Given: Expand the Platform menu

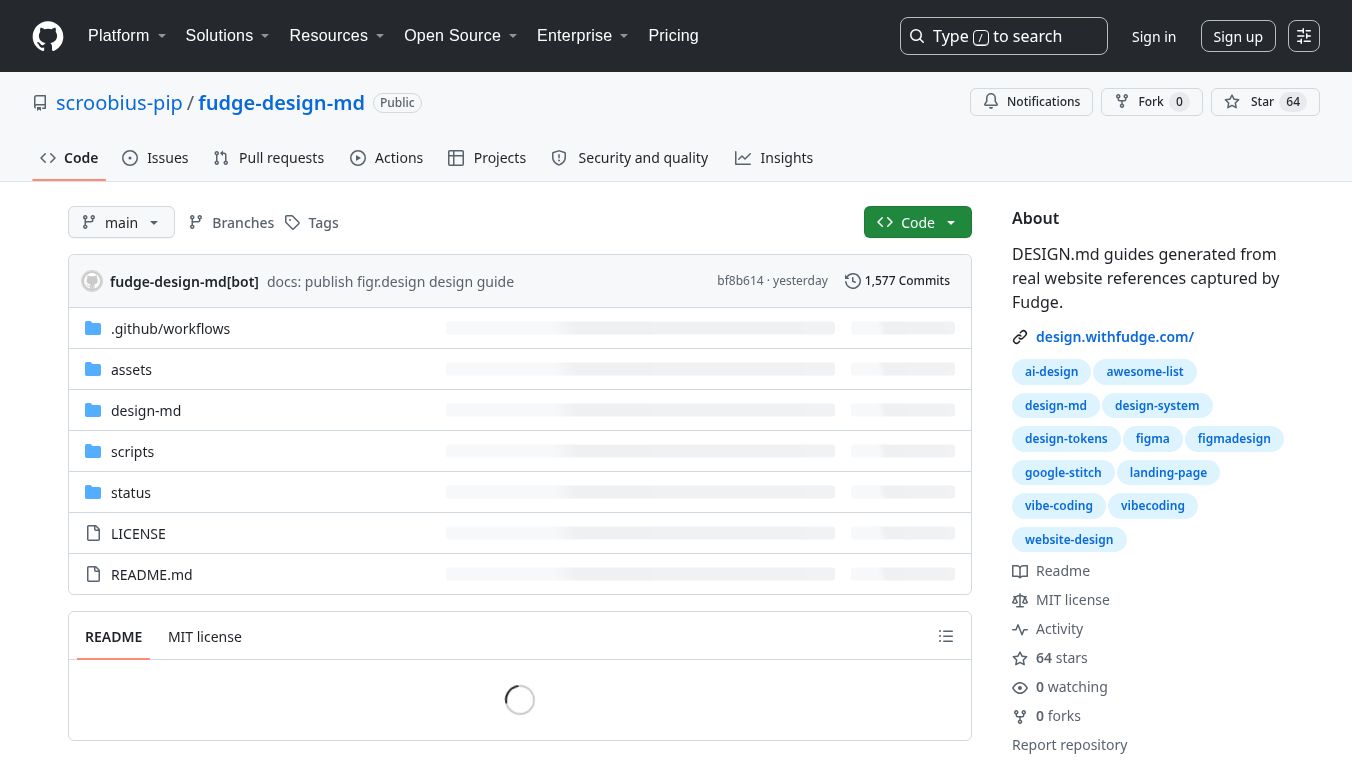Looking at the screenshot, I should click(x=127, y=36).
